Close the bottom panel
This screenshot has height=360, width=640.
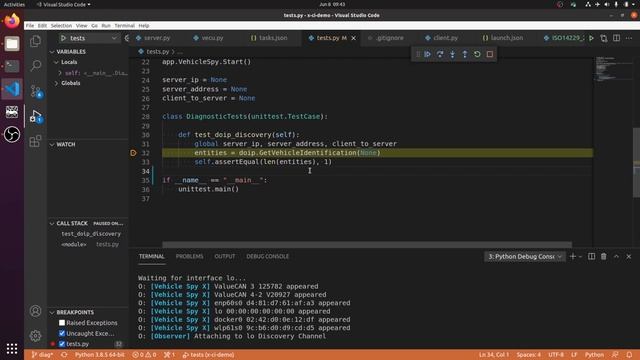(x=629, y=256)
